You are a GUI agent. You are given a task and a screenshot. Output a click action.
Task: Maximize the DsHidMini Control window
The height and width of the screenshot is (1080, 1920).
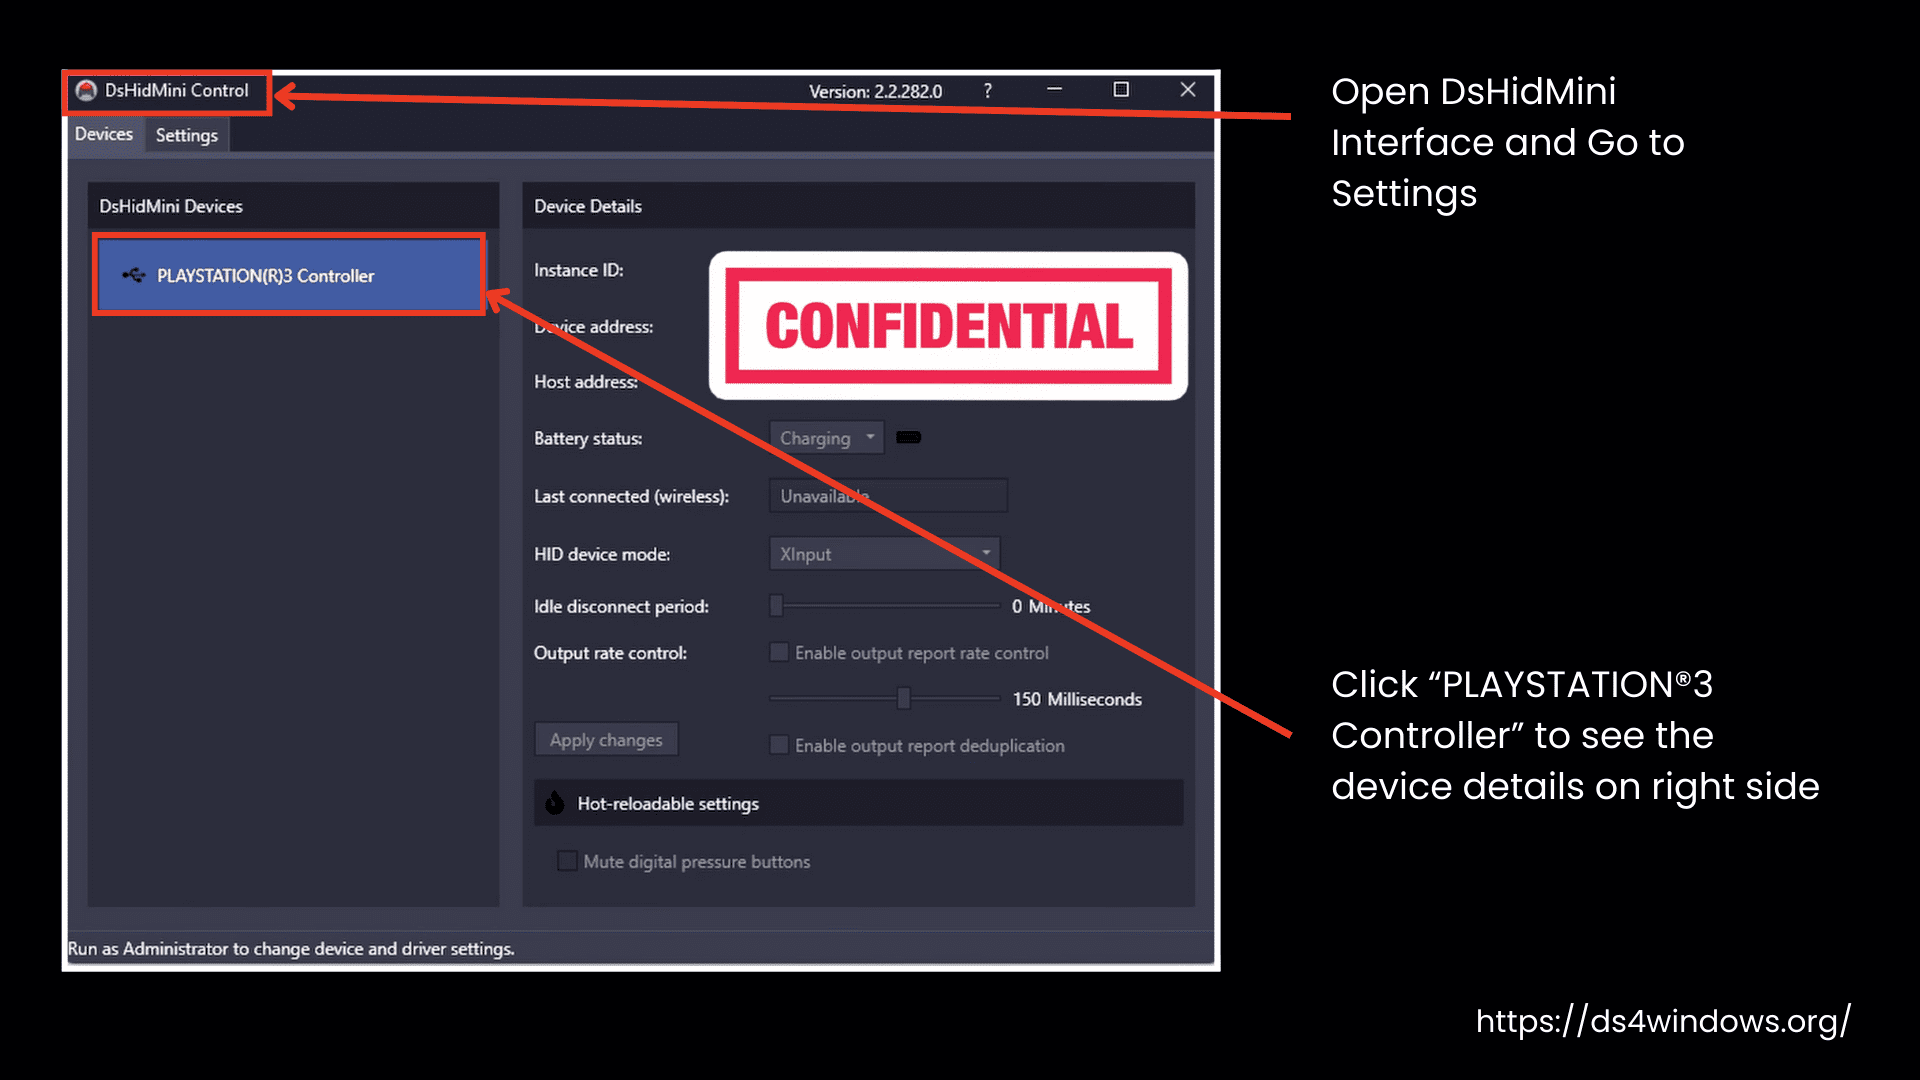1121,90
